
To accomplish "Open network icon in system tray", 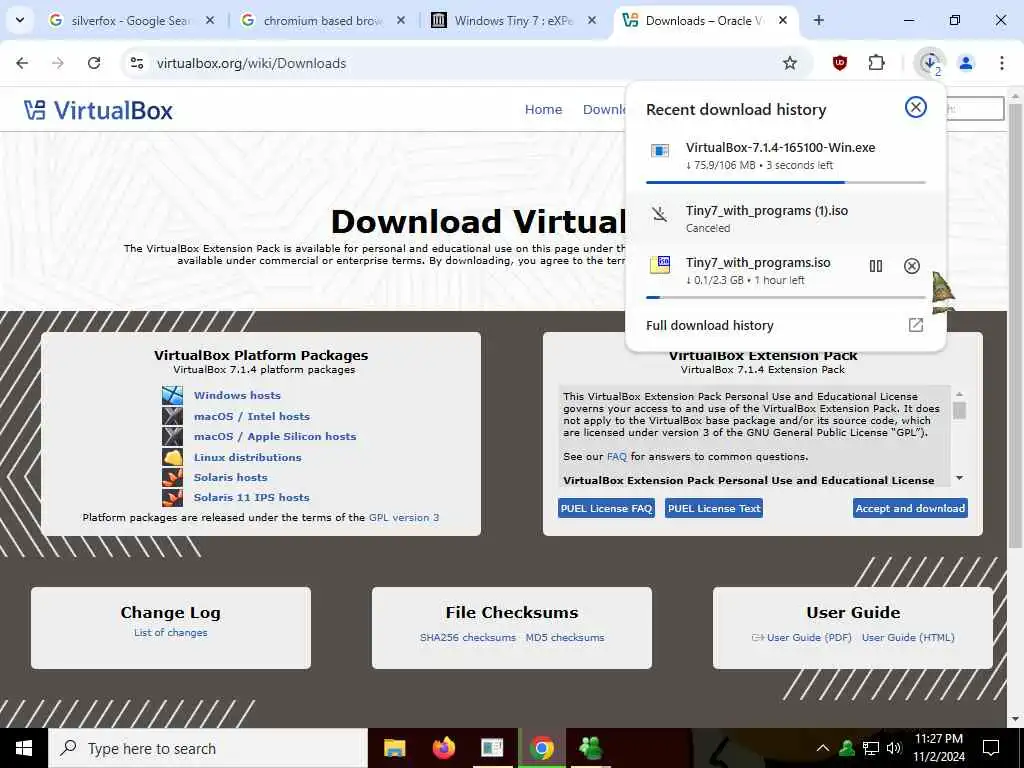I will 871,748.
